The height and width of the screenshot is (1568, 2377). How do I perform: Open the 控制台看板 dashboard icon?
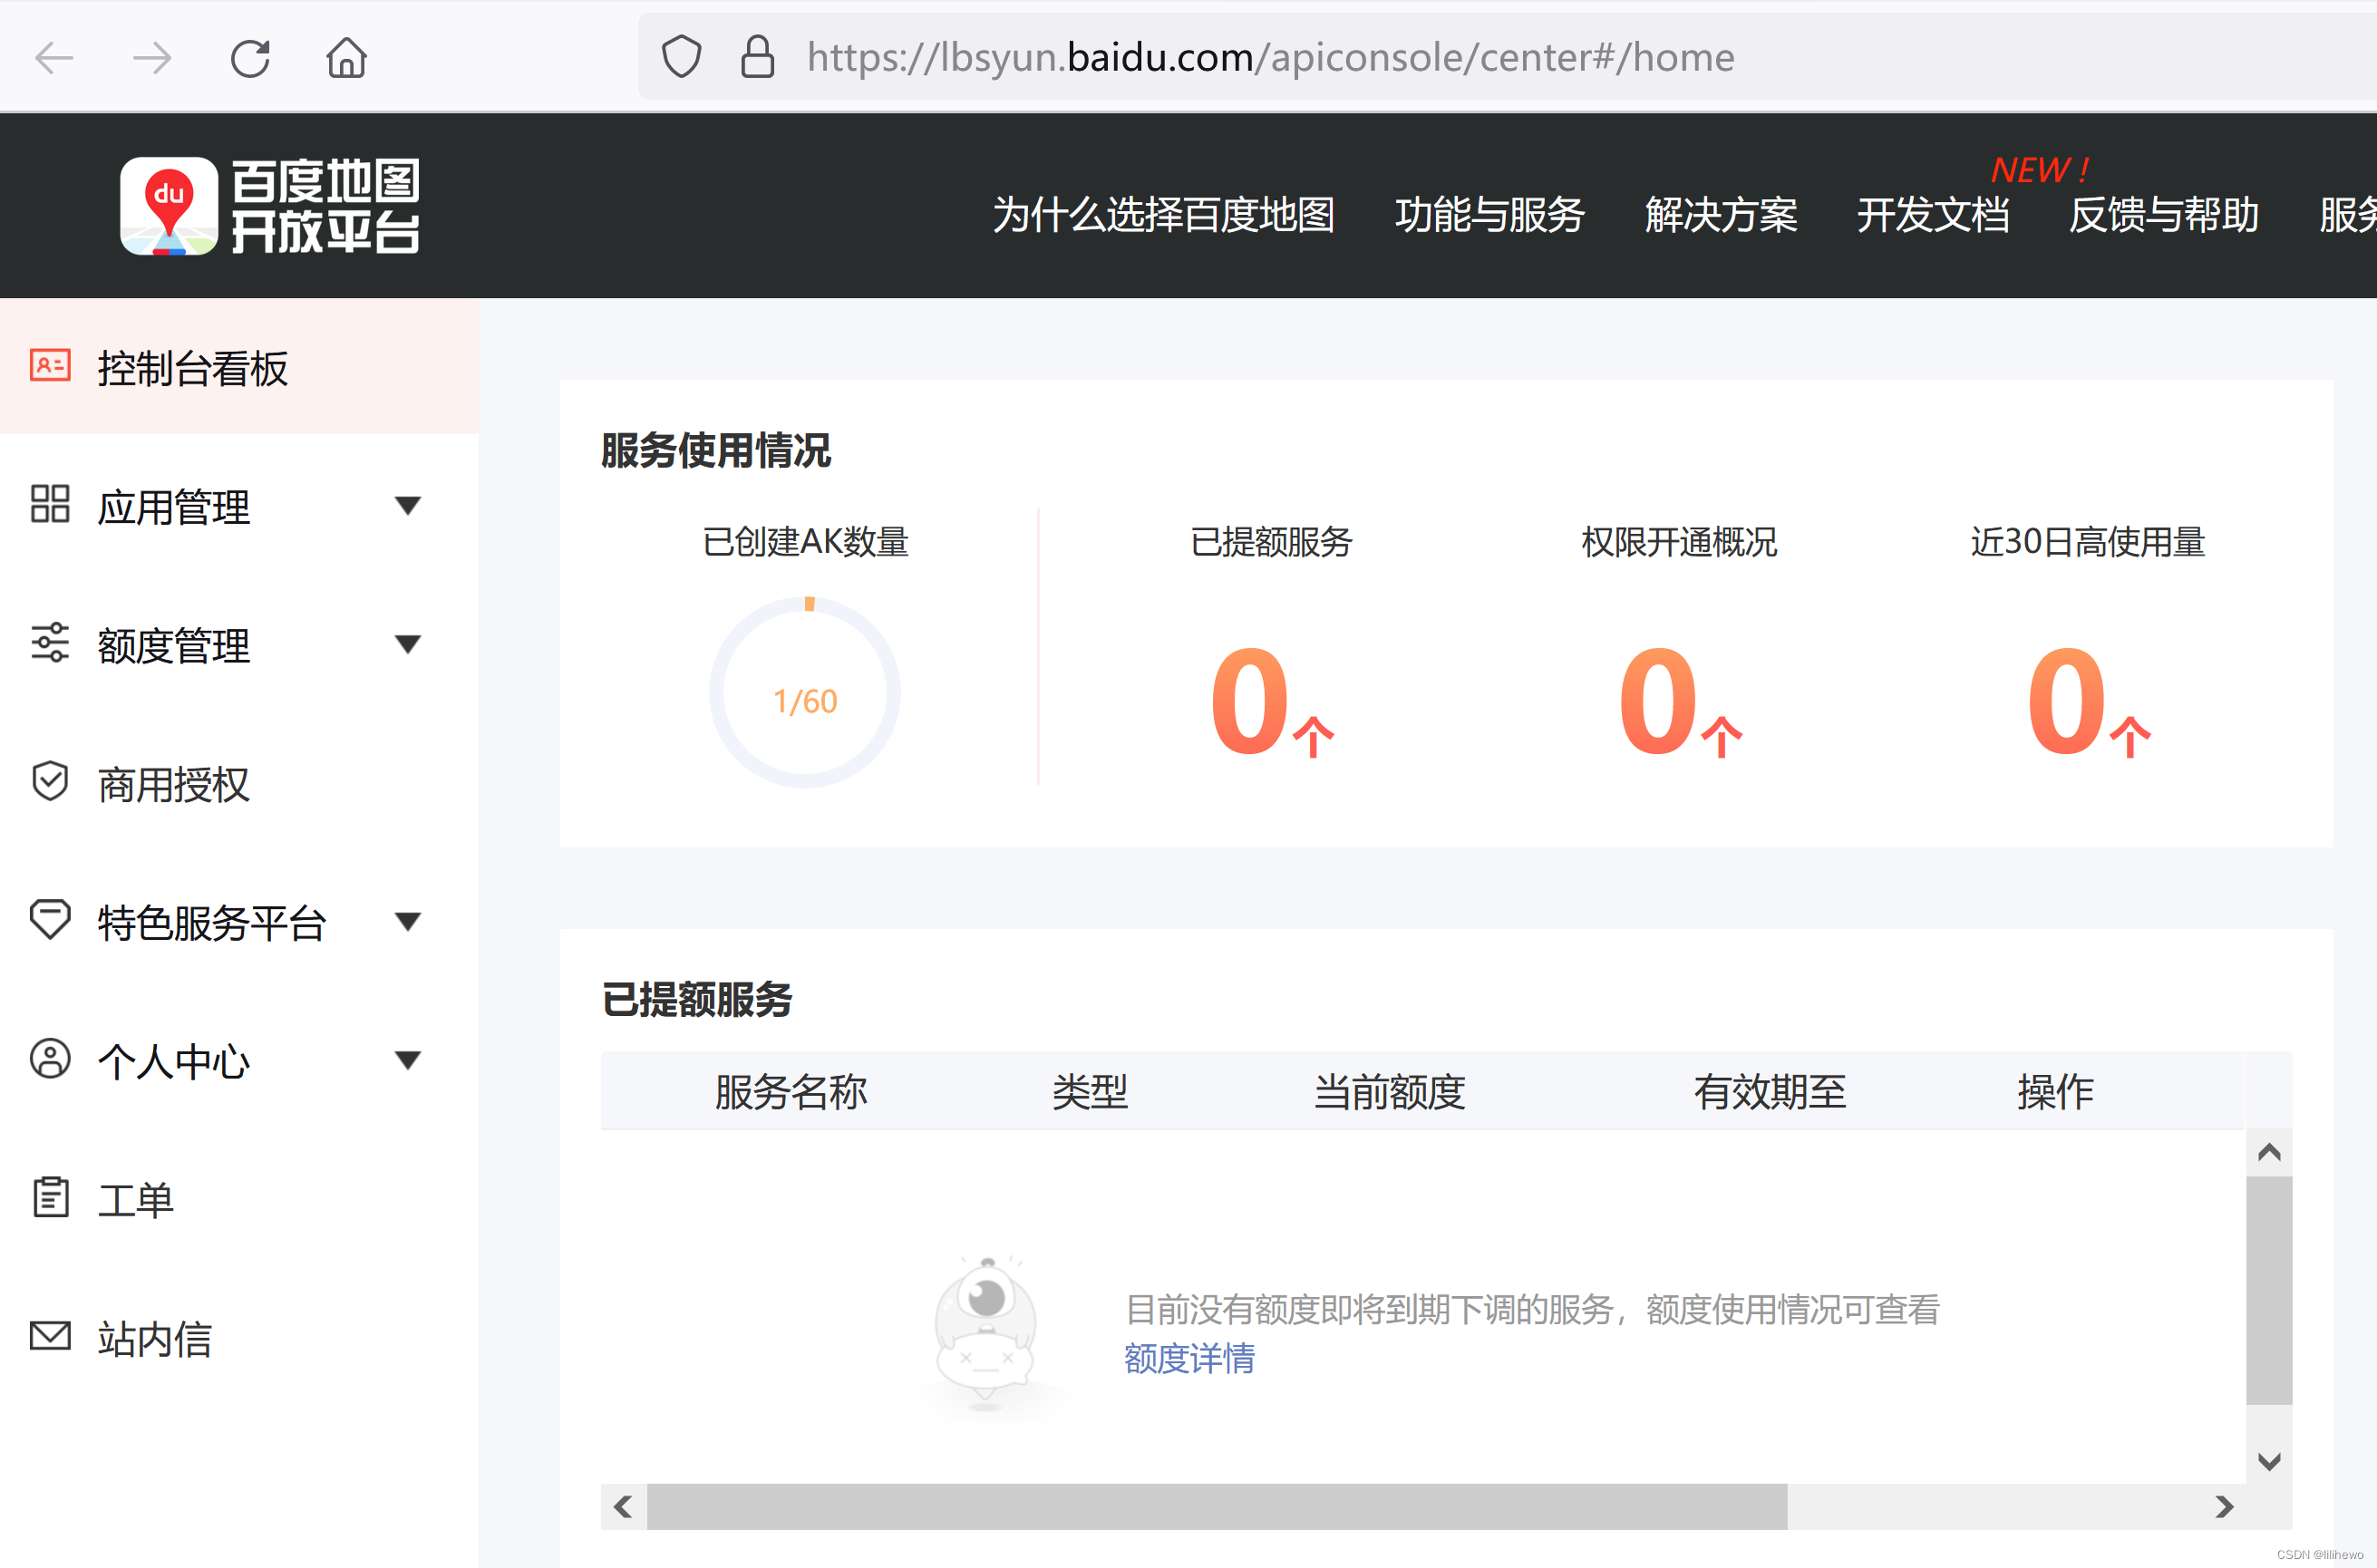49,367
